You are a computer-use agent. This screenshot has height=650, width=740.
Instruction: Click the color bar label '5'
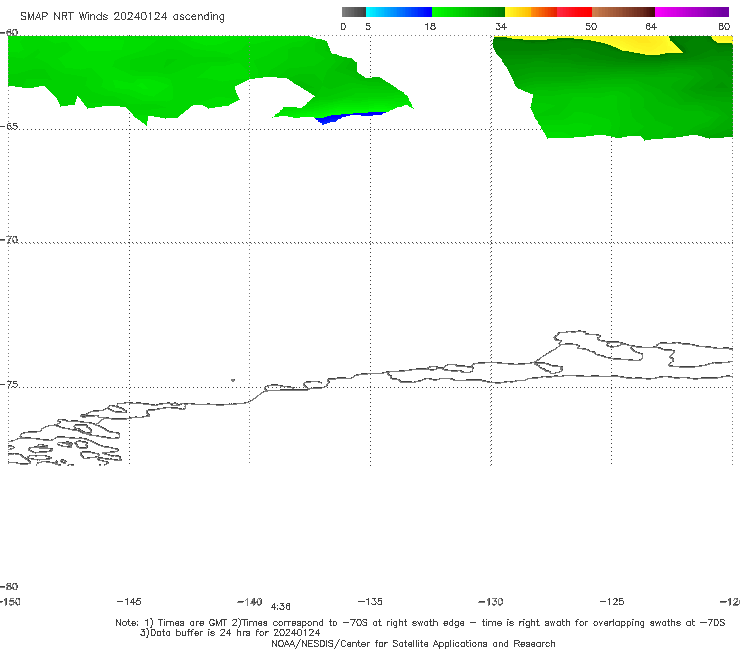click(368, 26)
